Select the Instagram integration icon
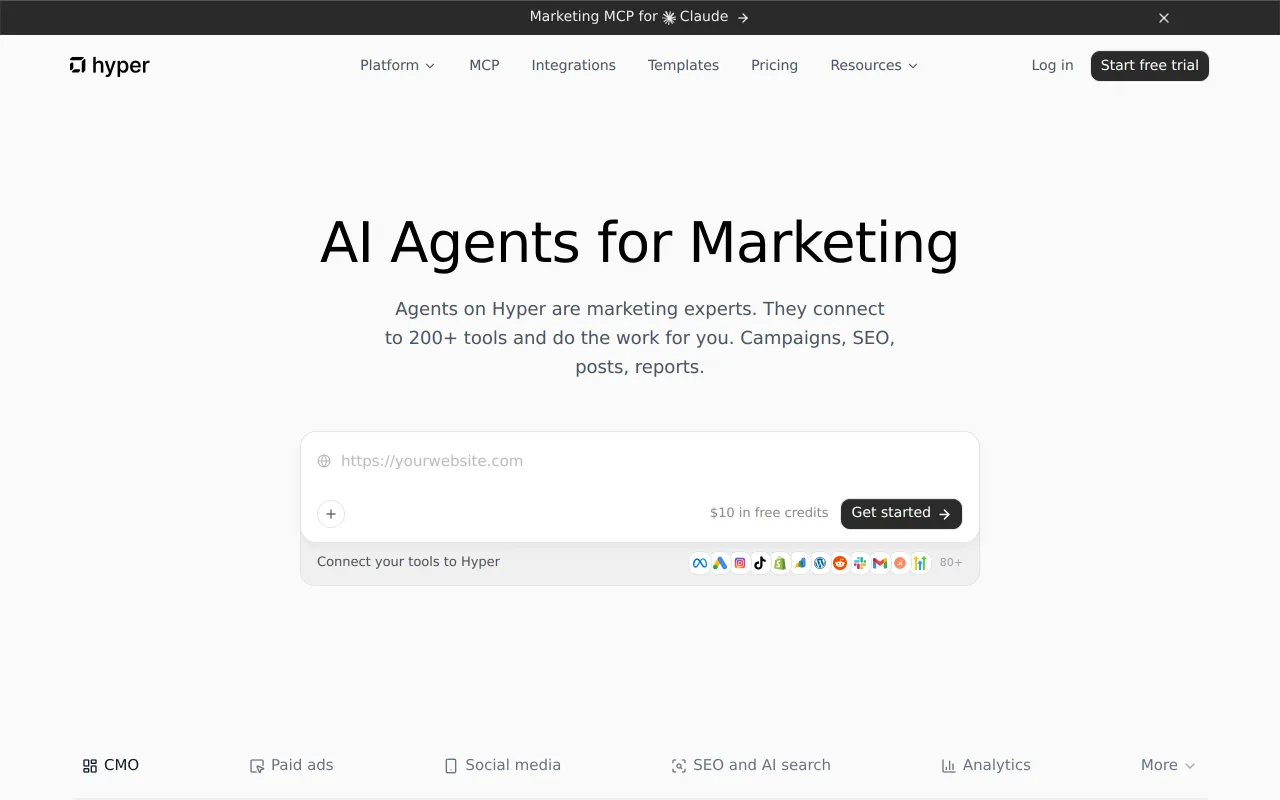 [740, 563]
